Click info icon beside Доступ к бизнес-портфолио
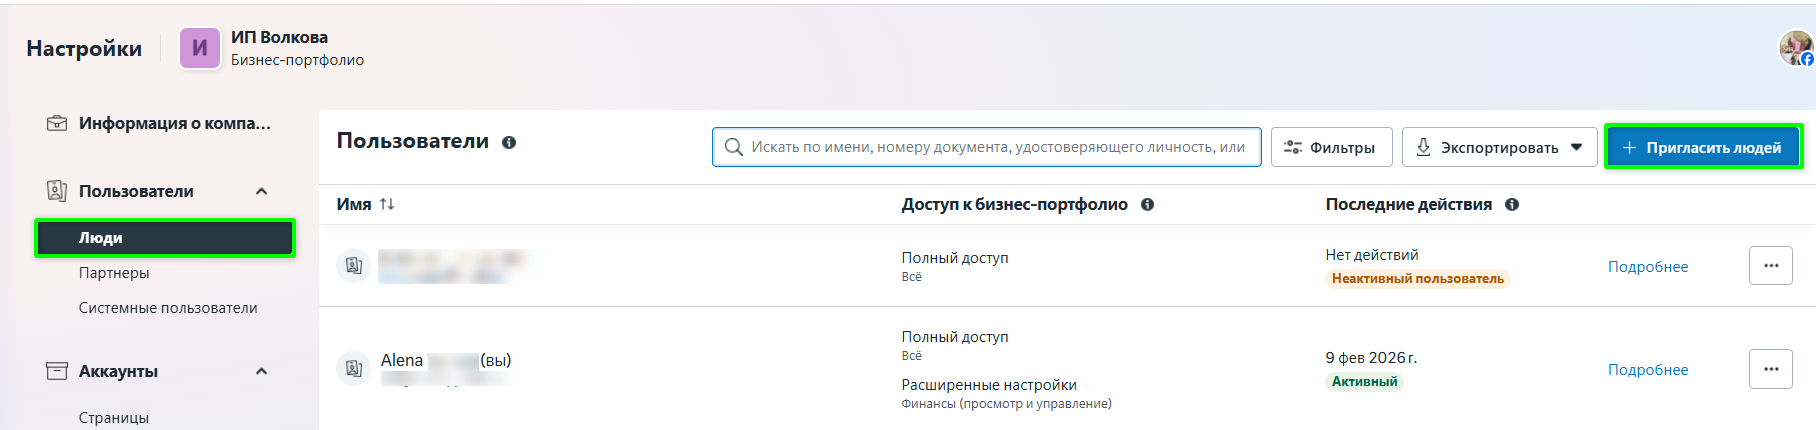The image size is (1816, 430). click(1147, 205)
